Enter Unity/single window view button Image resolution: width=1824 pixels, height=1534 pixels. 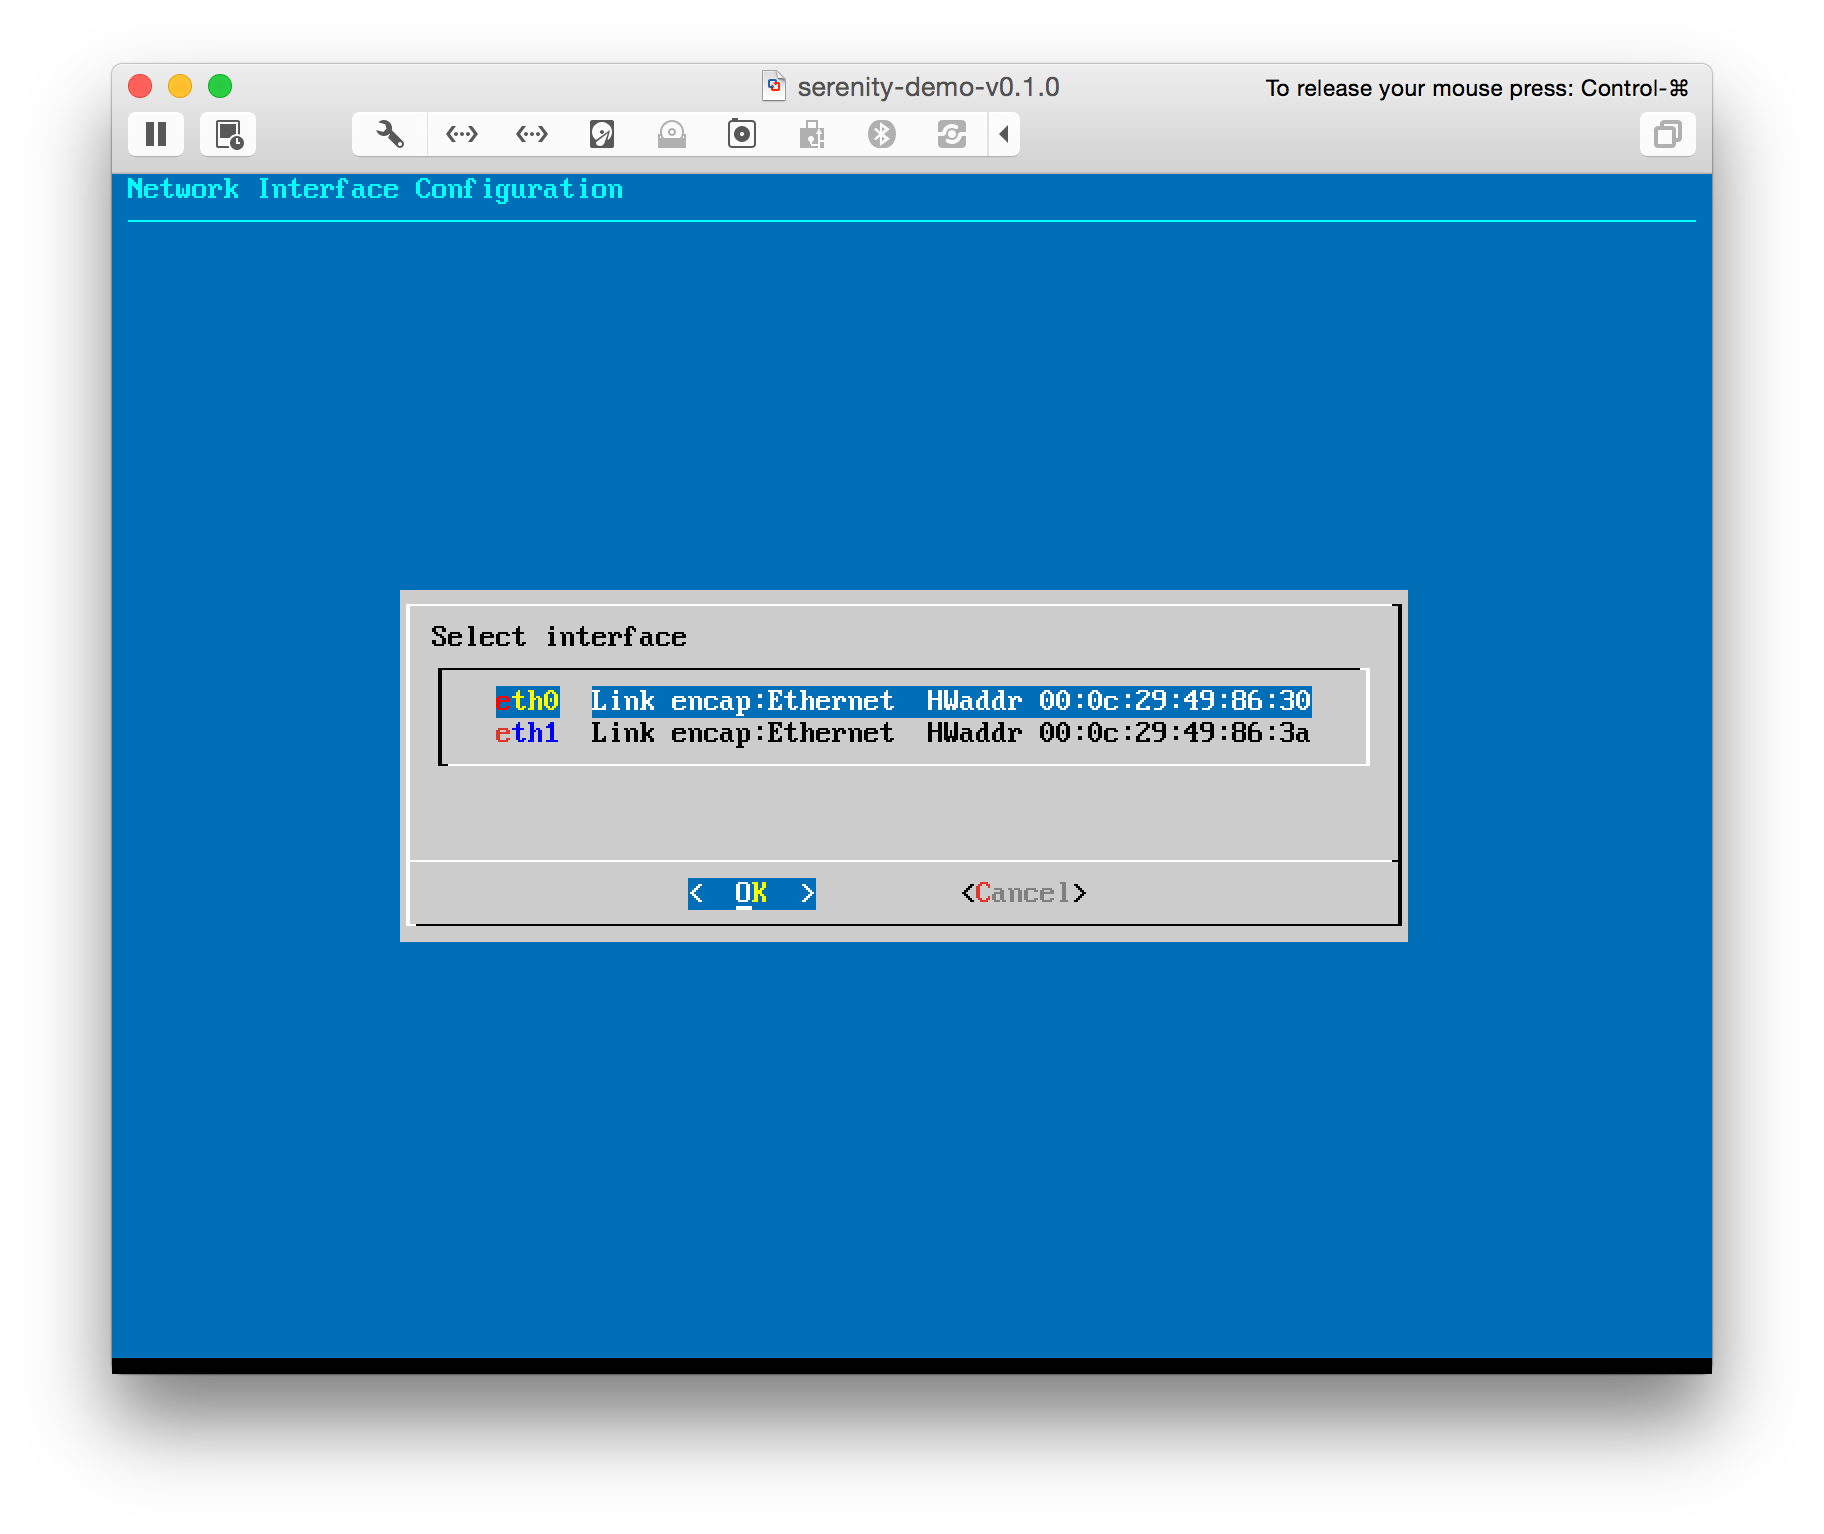click(1667, 134)
